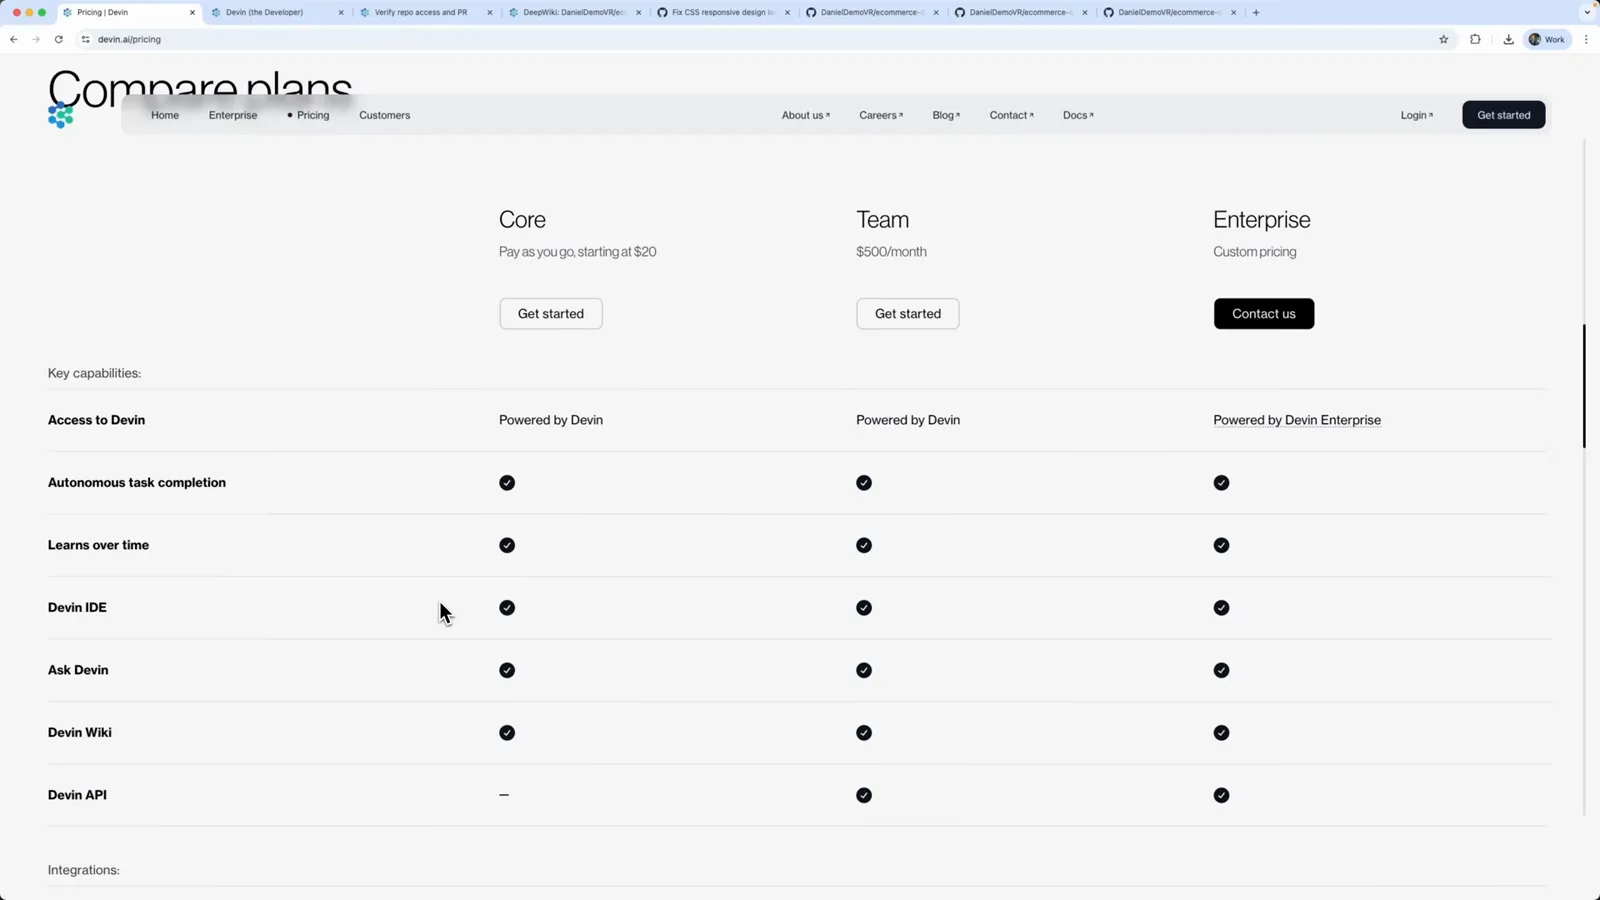Click Core Ask Devin checkmark
The height and width of the screenshot is (900, 1600).
point(507,670)
